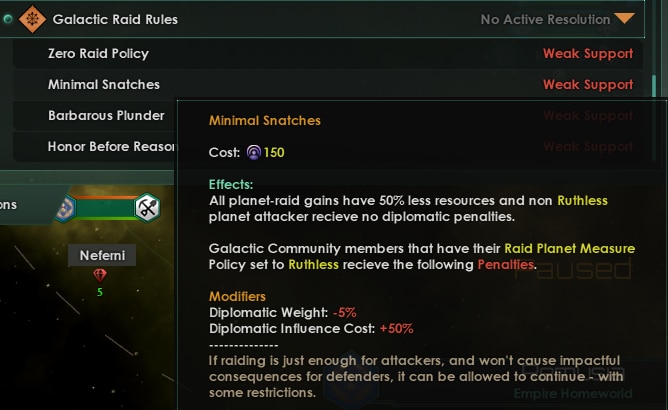The height and width of the screenshot is (410, 668).
Task: Click Weak Support for Zero Raid Policy
Action: tap(588, 54)
